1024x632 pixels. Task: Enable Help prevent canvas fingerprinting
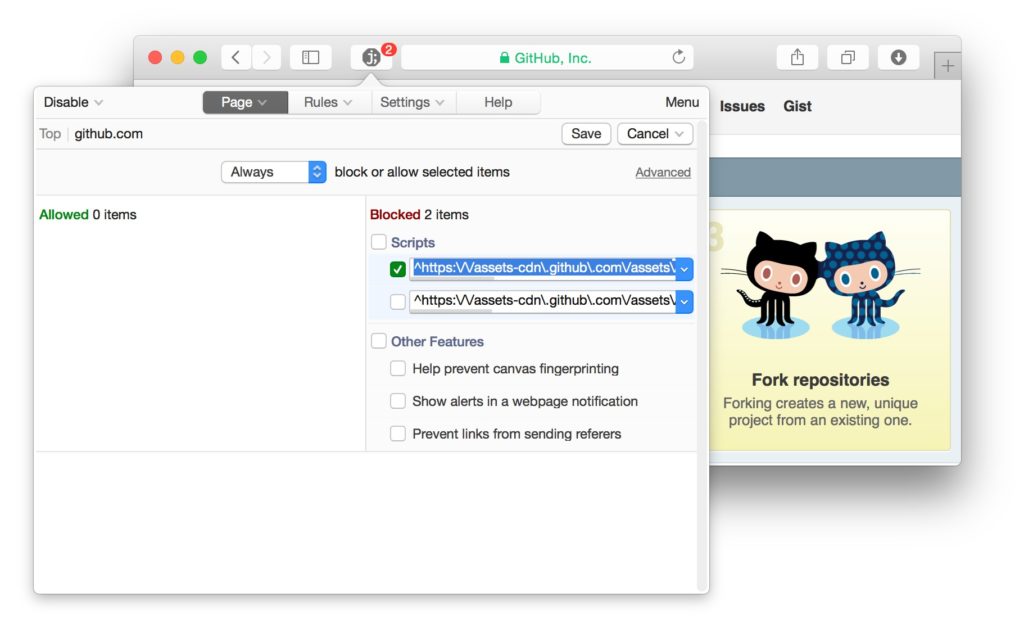click(x=398, y=368)
